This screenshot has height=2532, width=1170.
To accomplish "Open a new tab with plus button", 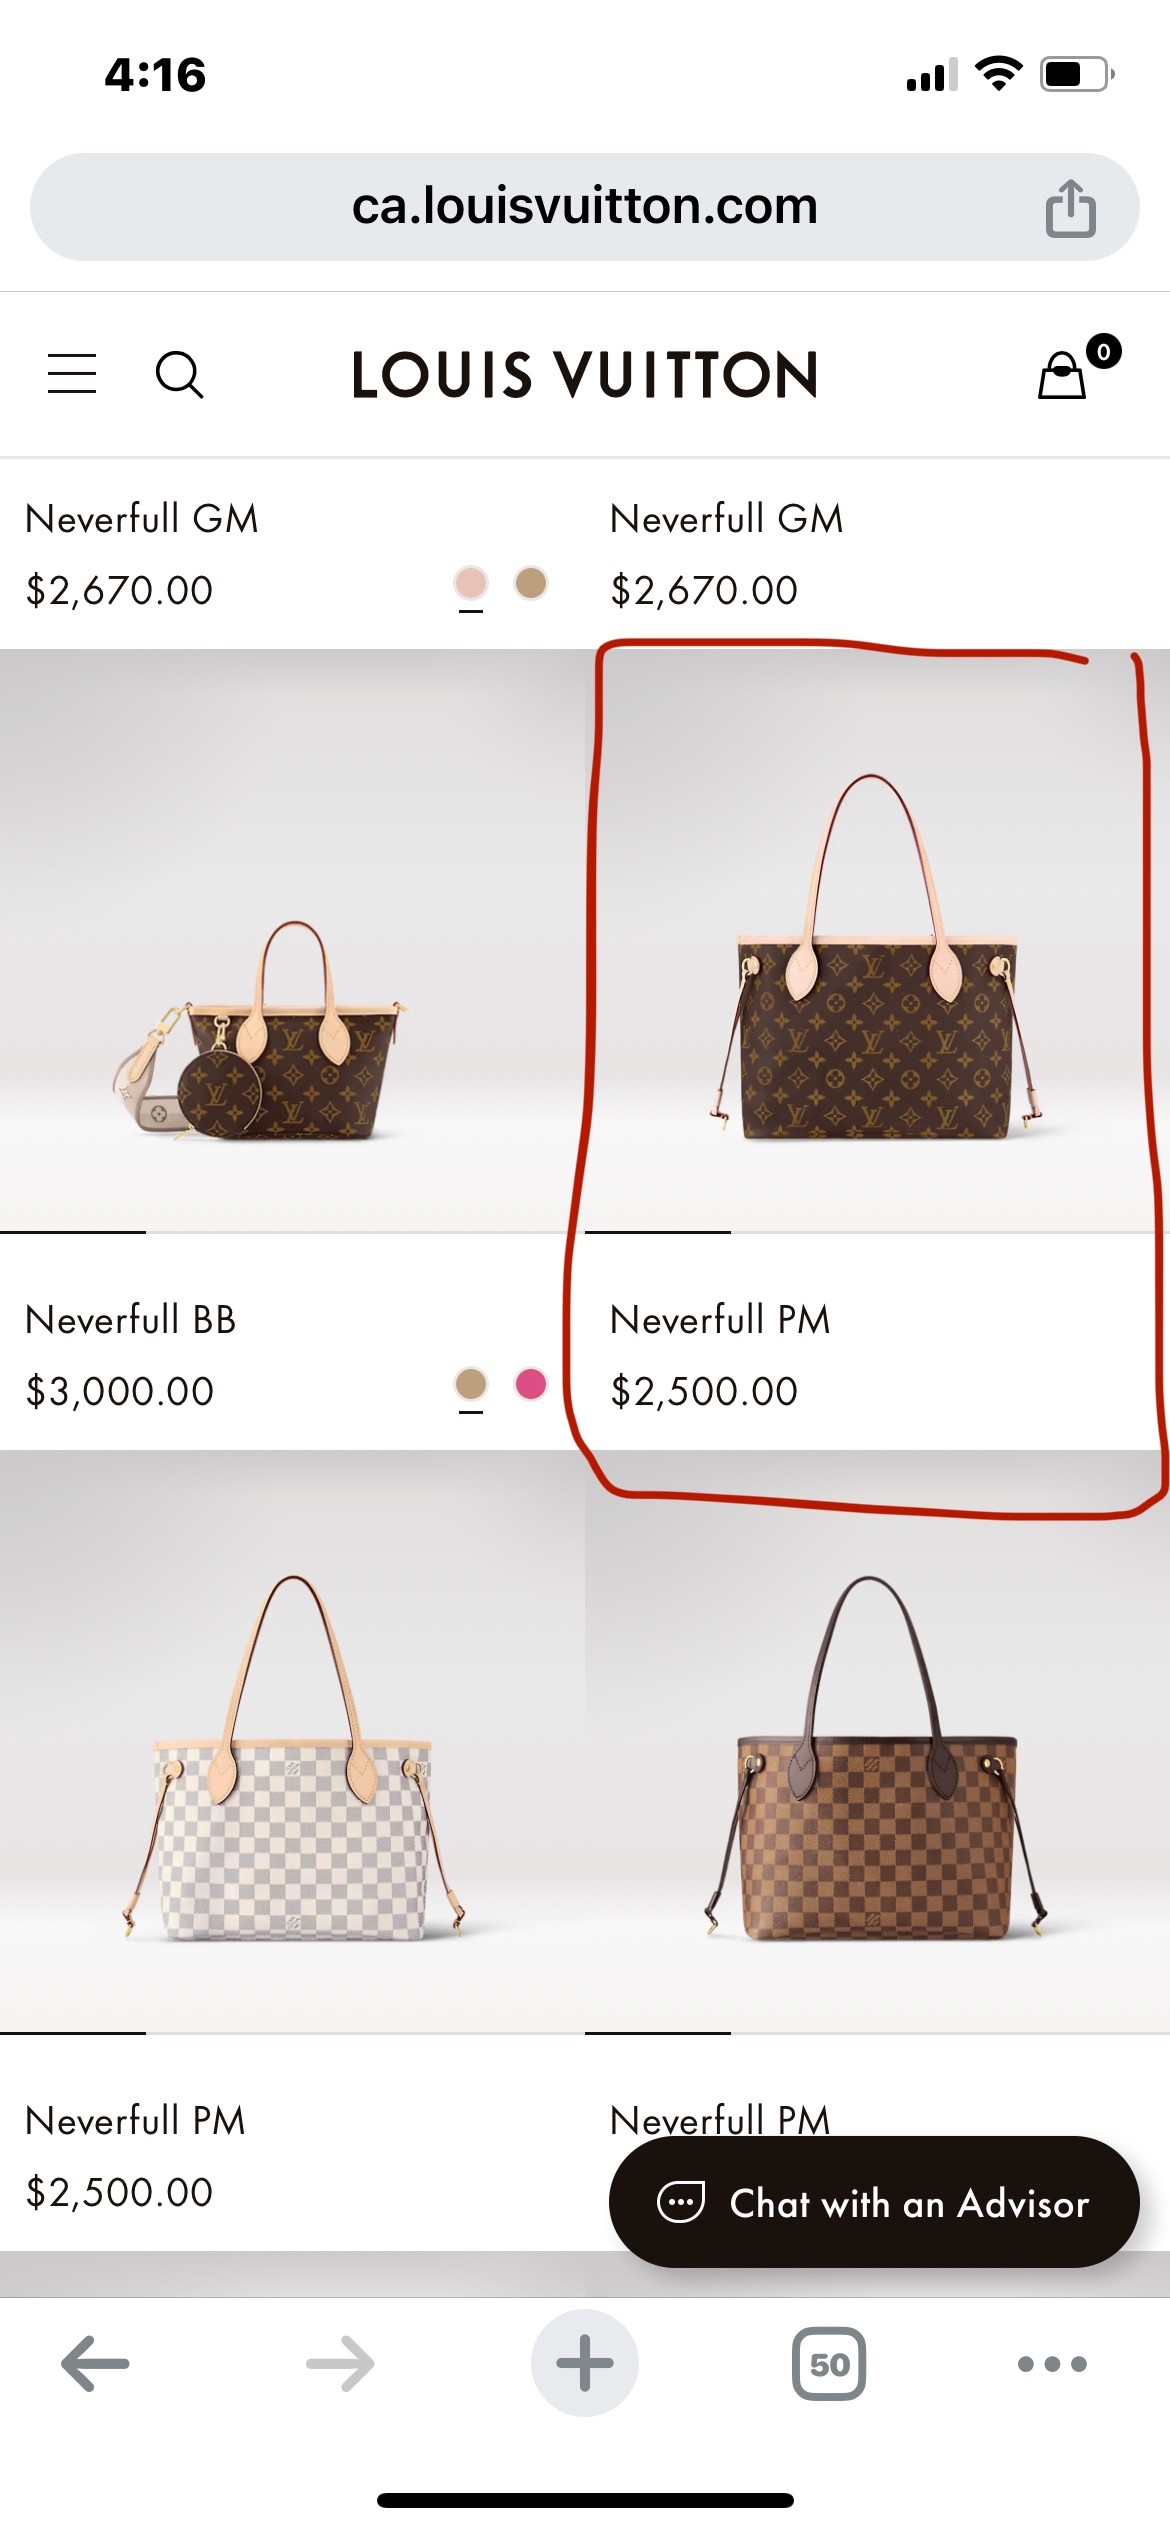I will tap(585, 2363).
